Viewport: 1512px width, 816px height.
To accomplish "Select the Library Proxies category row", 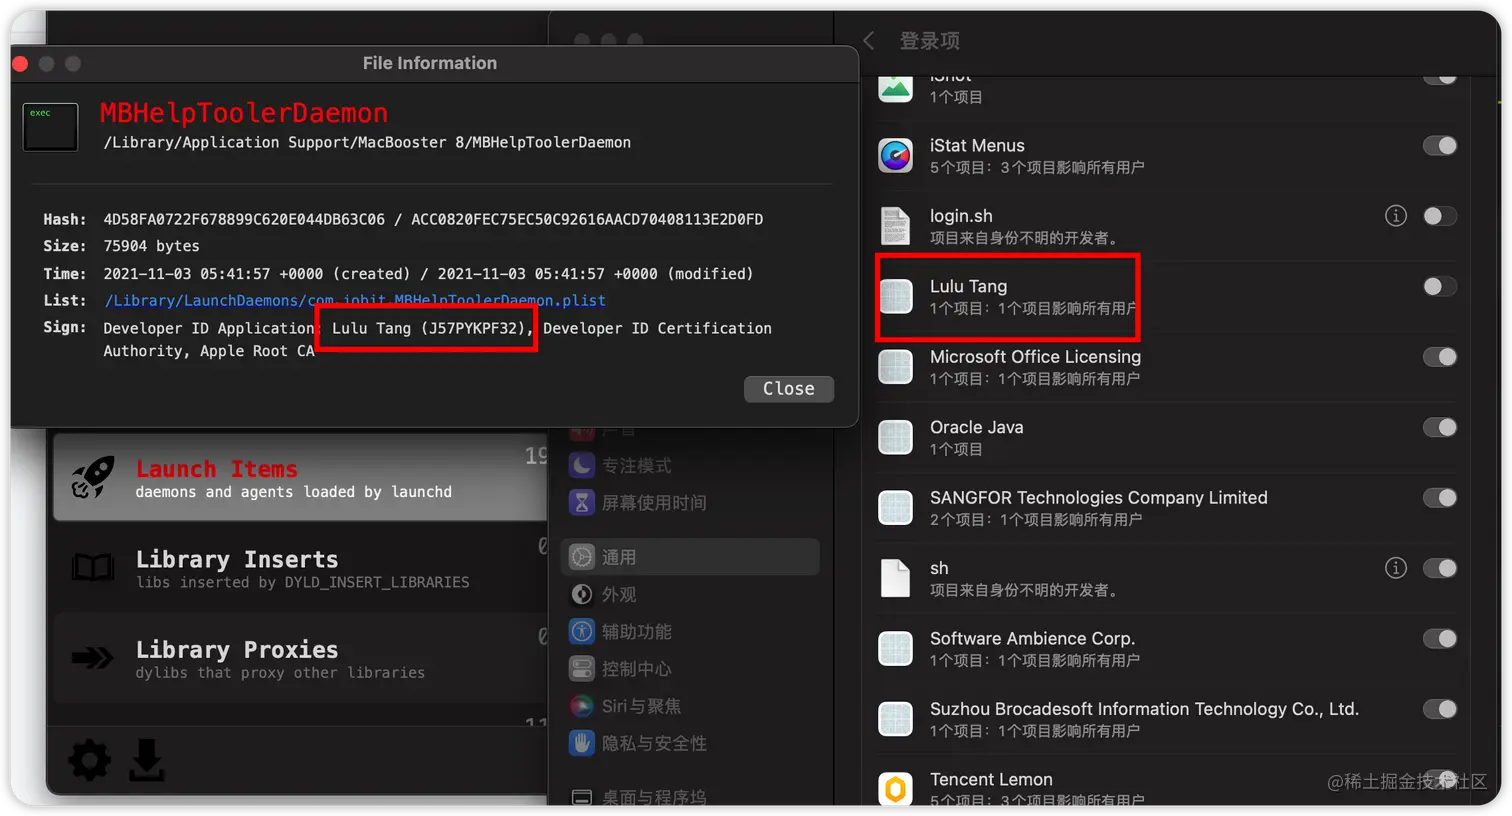I will click(300, 658).
